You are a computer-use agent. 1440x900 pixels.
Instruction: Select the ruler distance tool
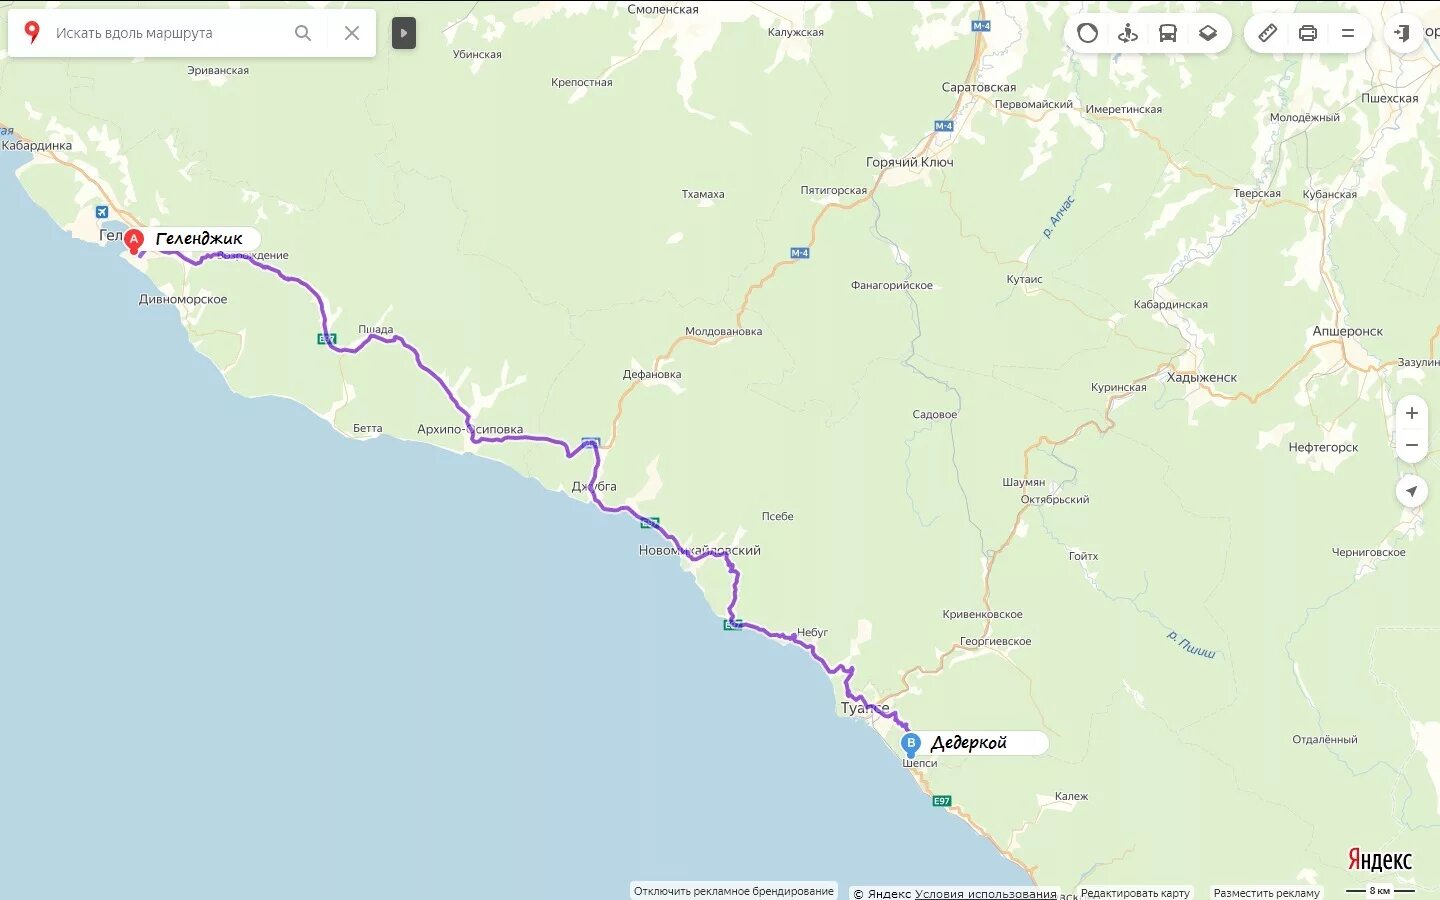click(x=1267, y=33)
